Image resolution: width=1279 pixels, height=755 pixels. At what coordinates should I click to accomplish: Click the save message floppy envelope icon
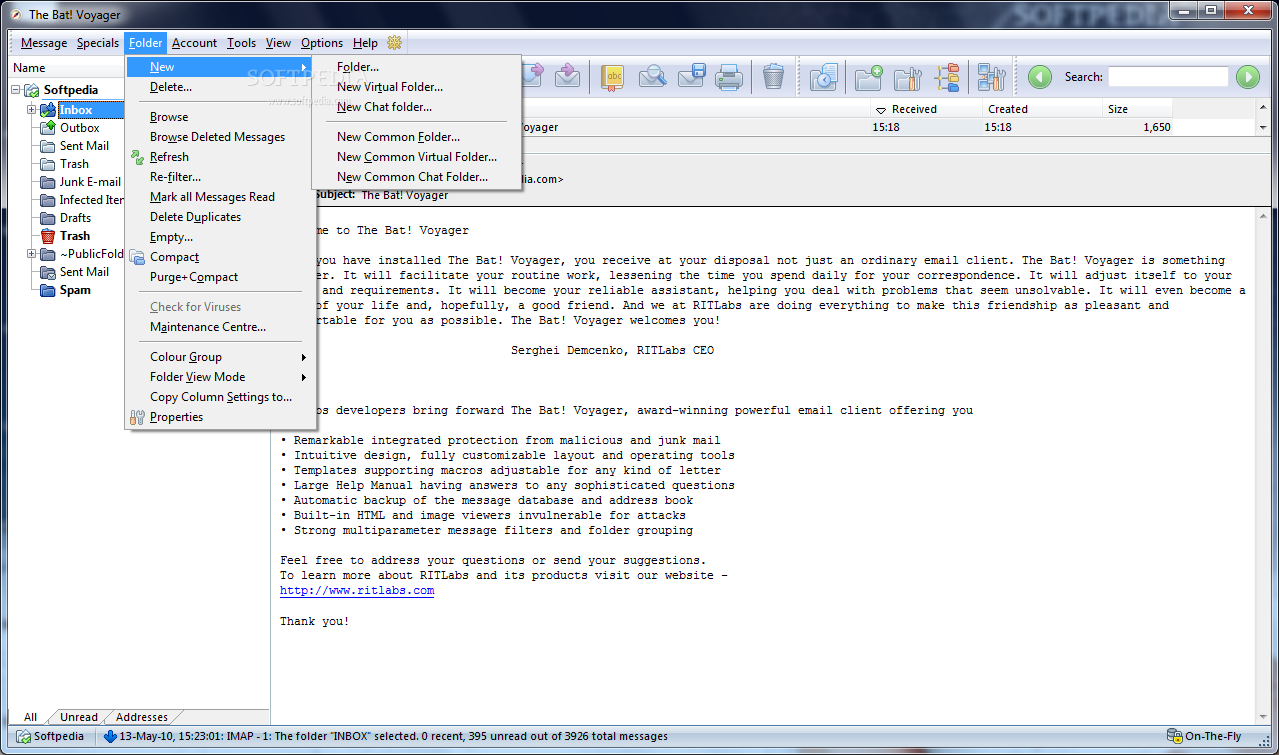pyautogui.click(x=692, y=76)
